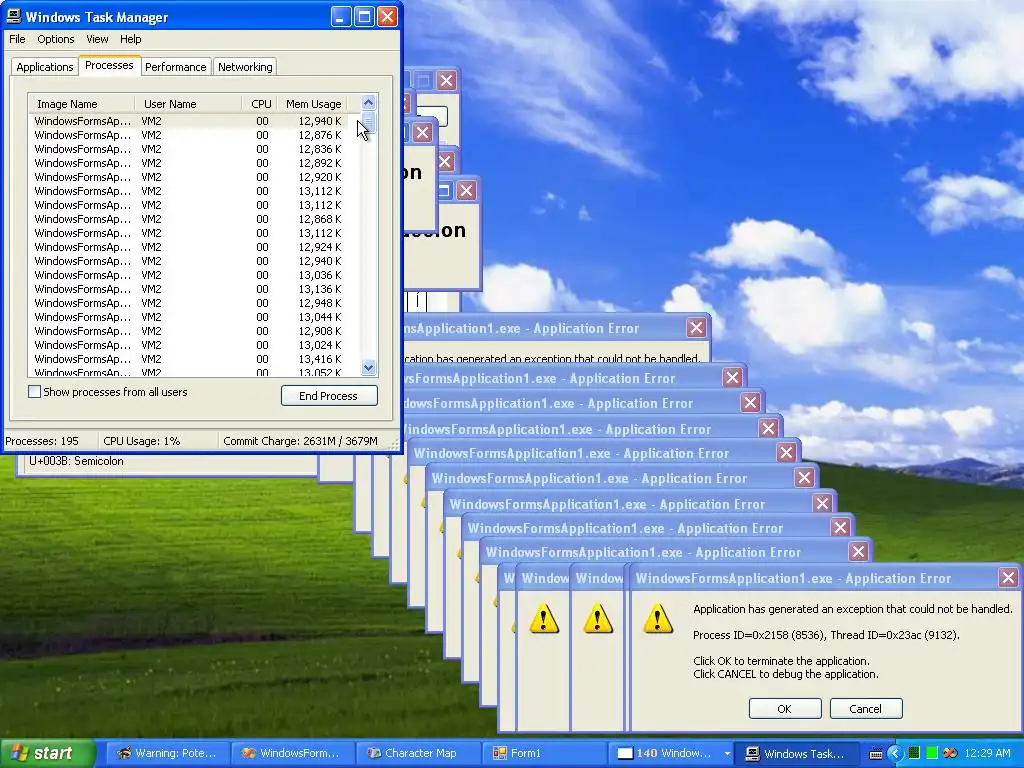Sort processes by Mem Usage column
Screen dimensions: 1024x768
coord(313,104)
